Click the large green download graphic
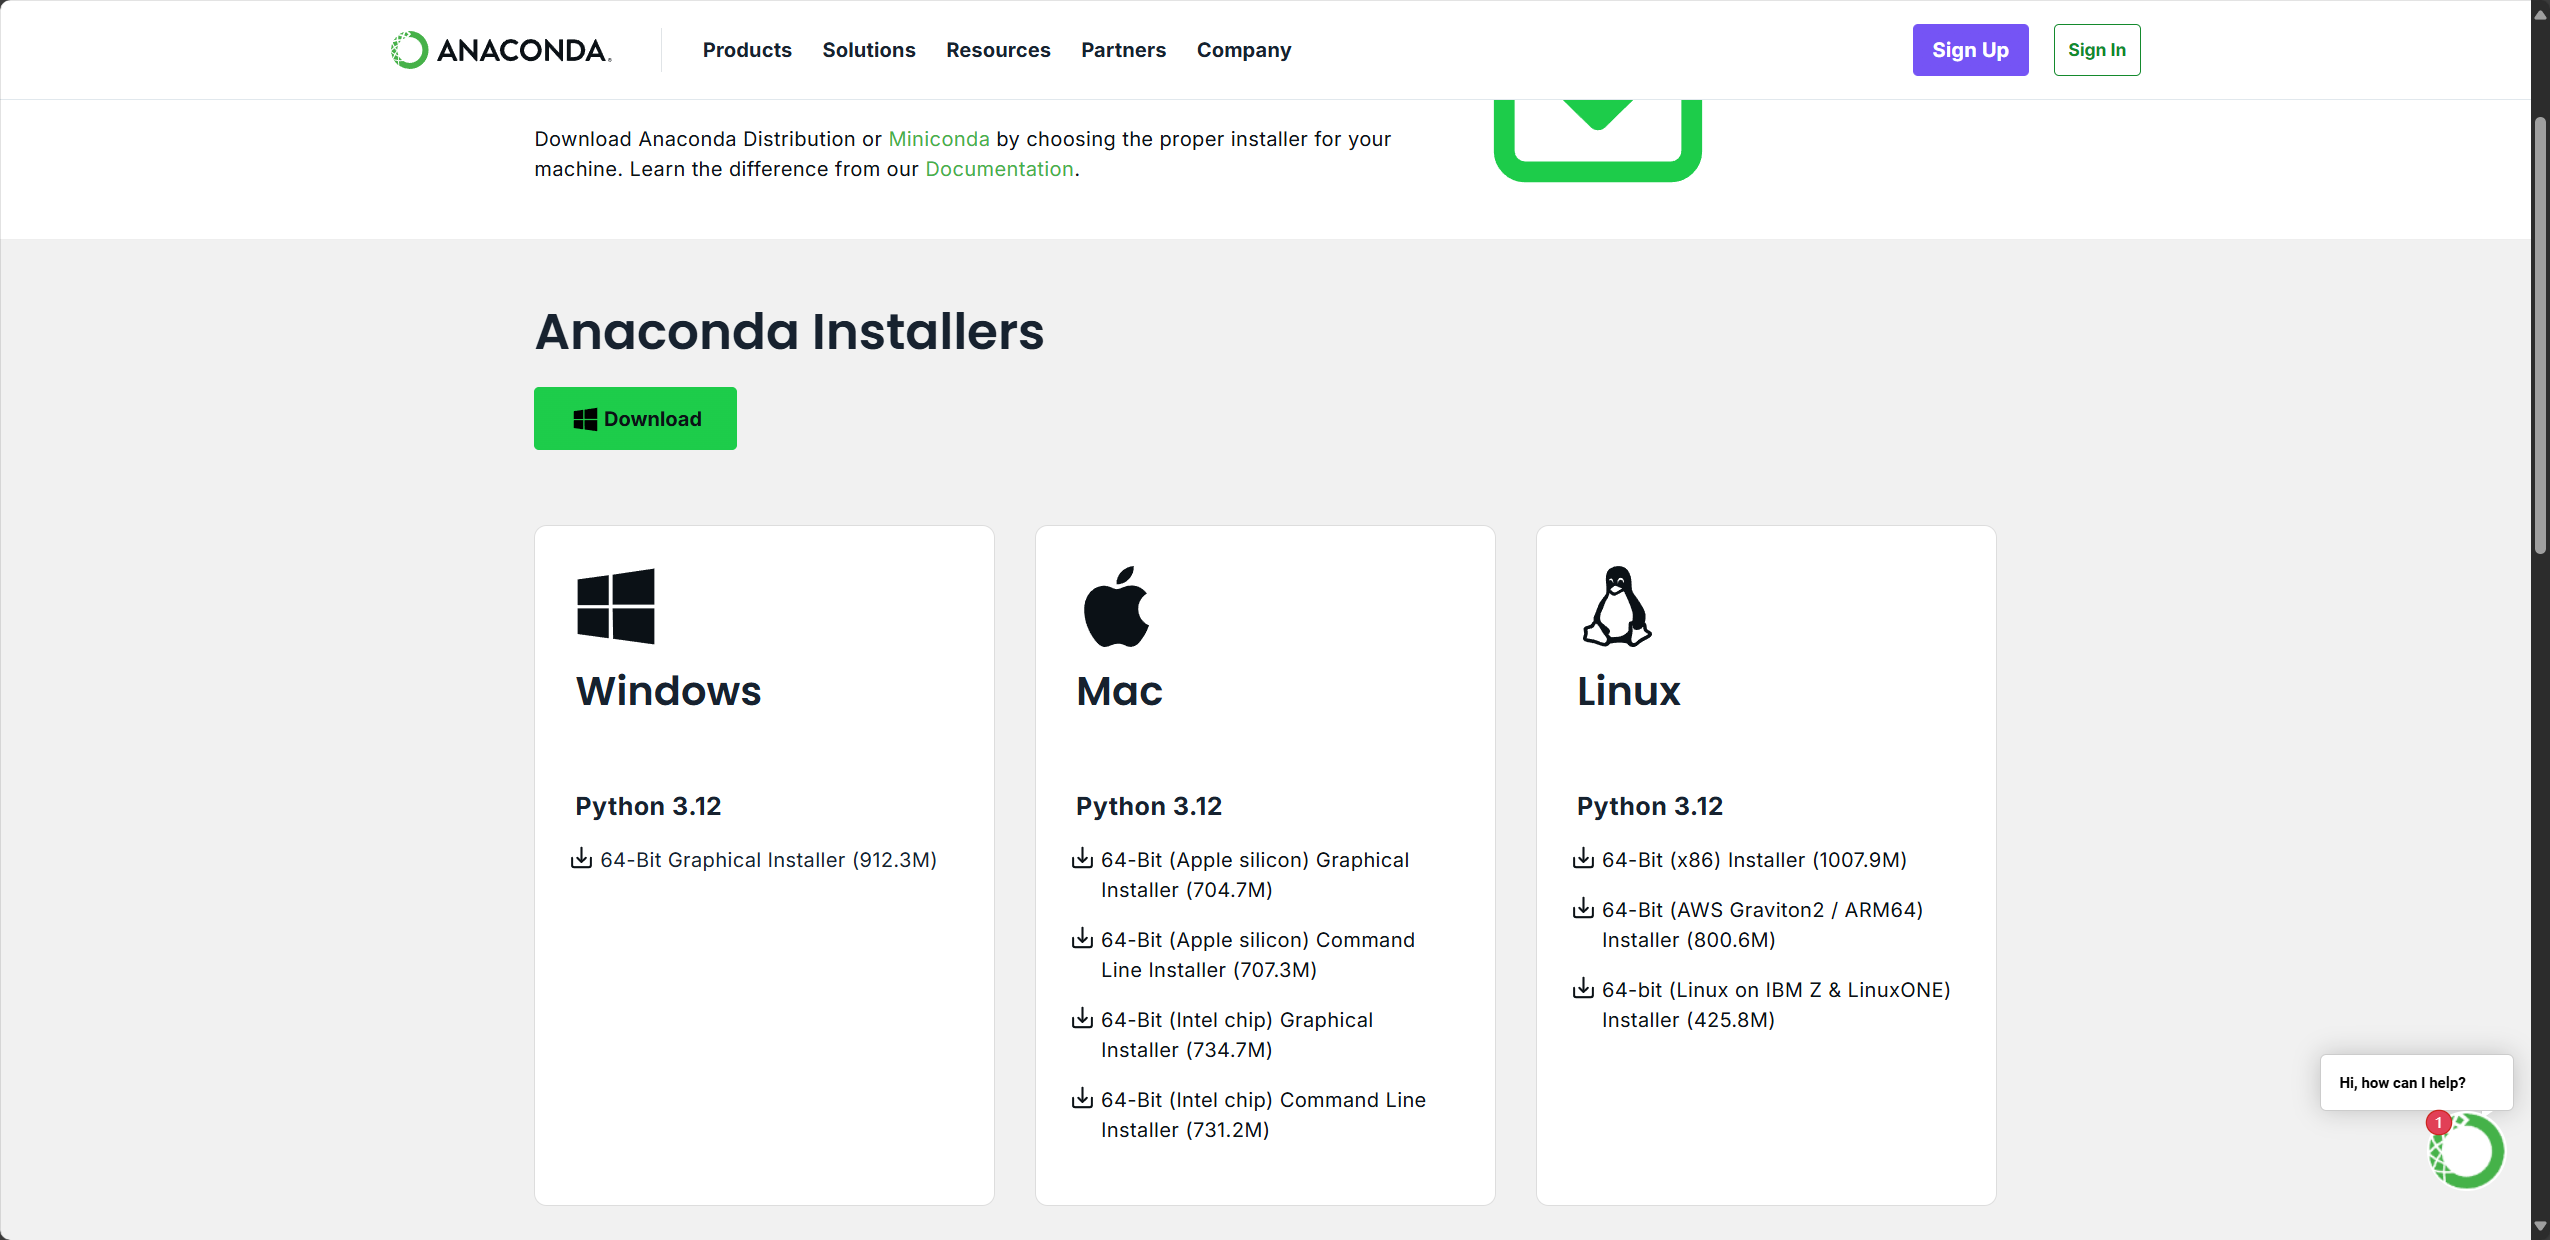This screenshot has width=2550, height=1240. tap(1597, 140)
